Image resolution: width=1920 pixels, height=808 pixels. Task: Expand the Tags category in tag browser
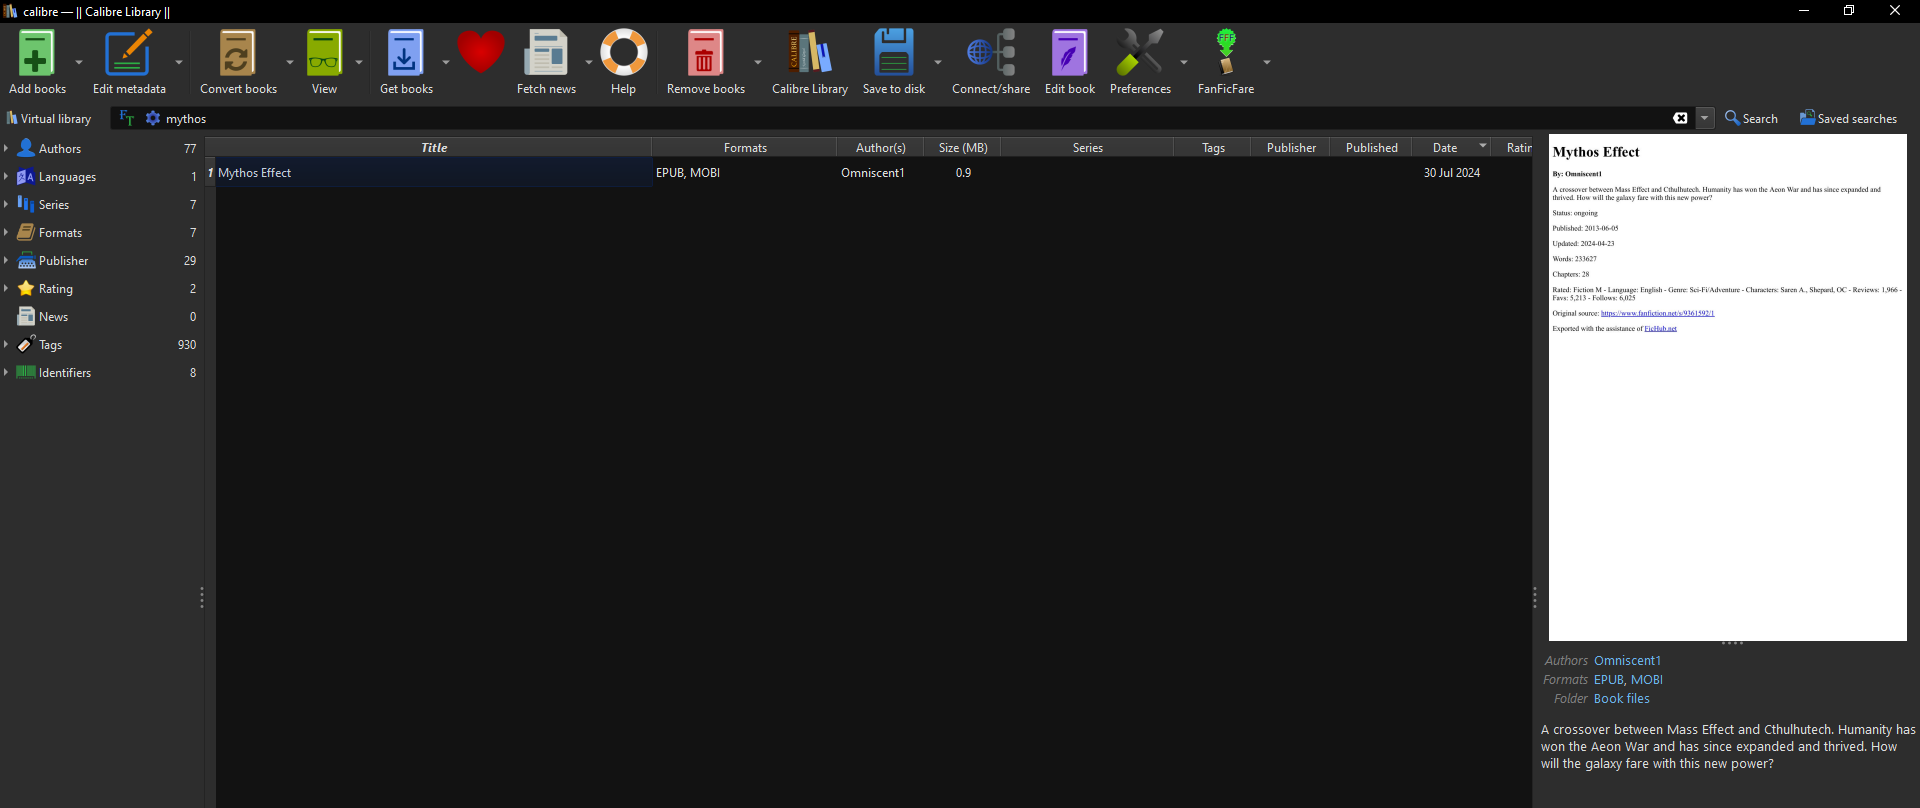click(x=6, y=344)
